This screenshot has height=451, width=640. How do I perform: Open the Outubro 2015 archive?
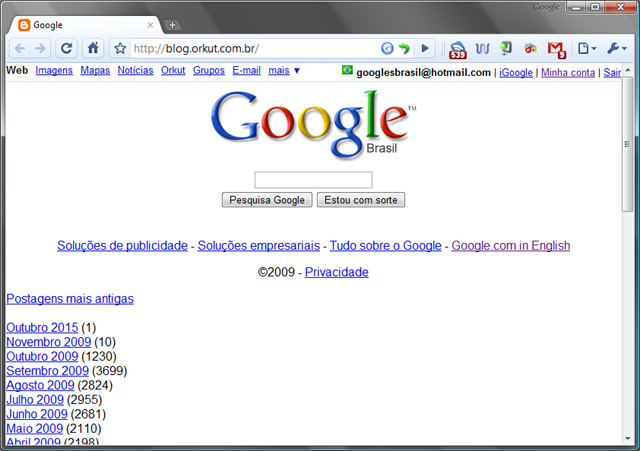tap(42, 328)
